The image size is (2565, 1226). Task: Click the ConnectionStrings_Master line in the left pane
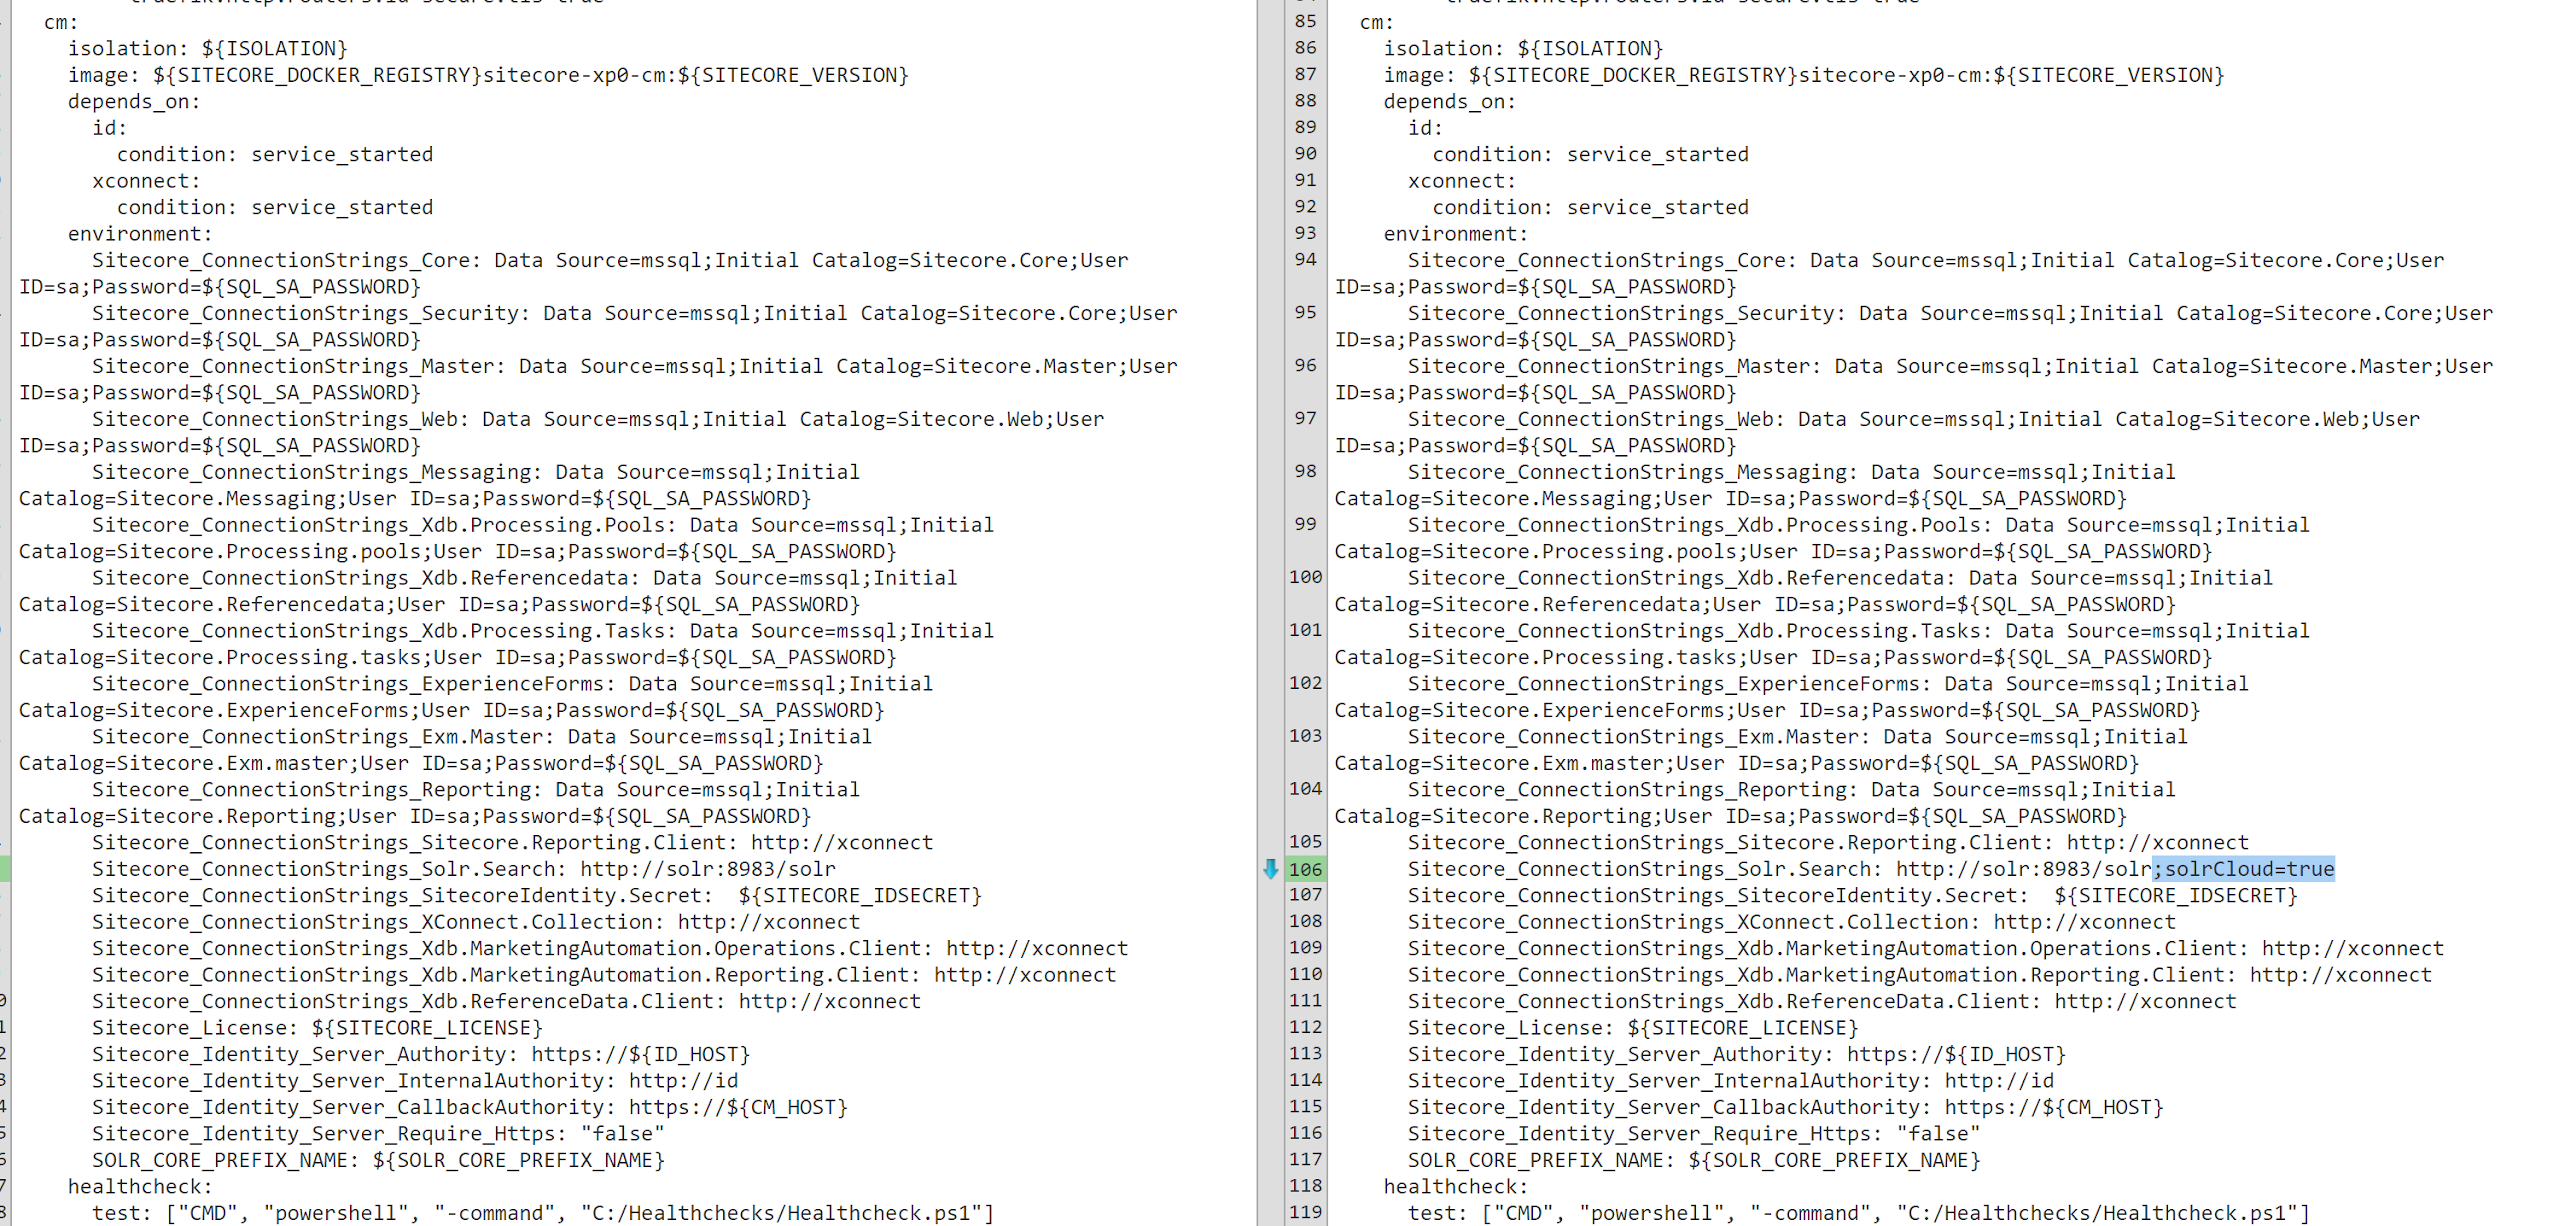click(598, 379)
